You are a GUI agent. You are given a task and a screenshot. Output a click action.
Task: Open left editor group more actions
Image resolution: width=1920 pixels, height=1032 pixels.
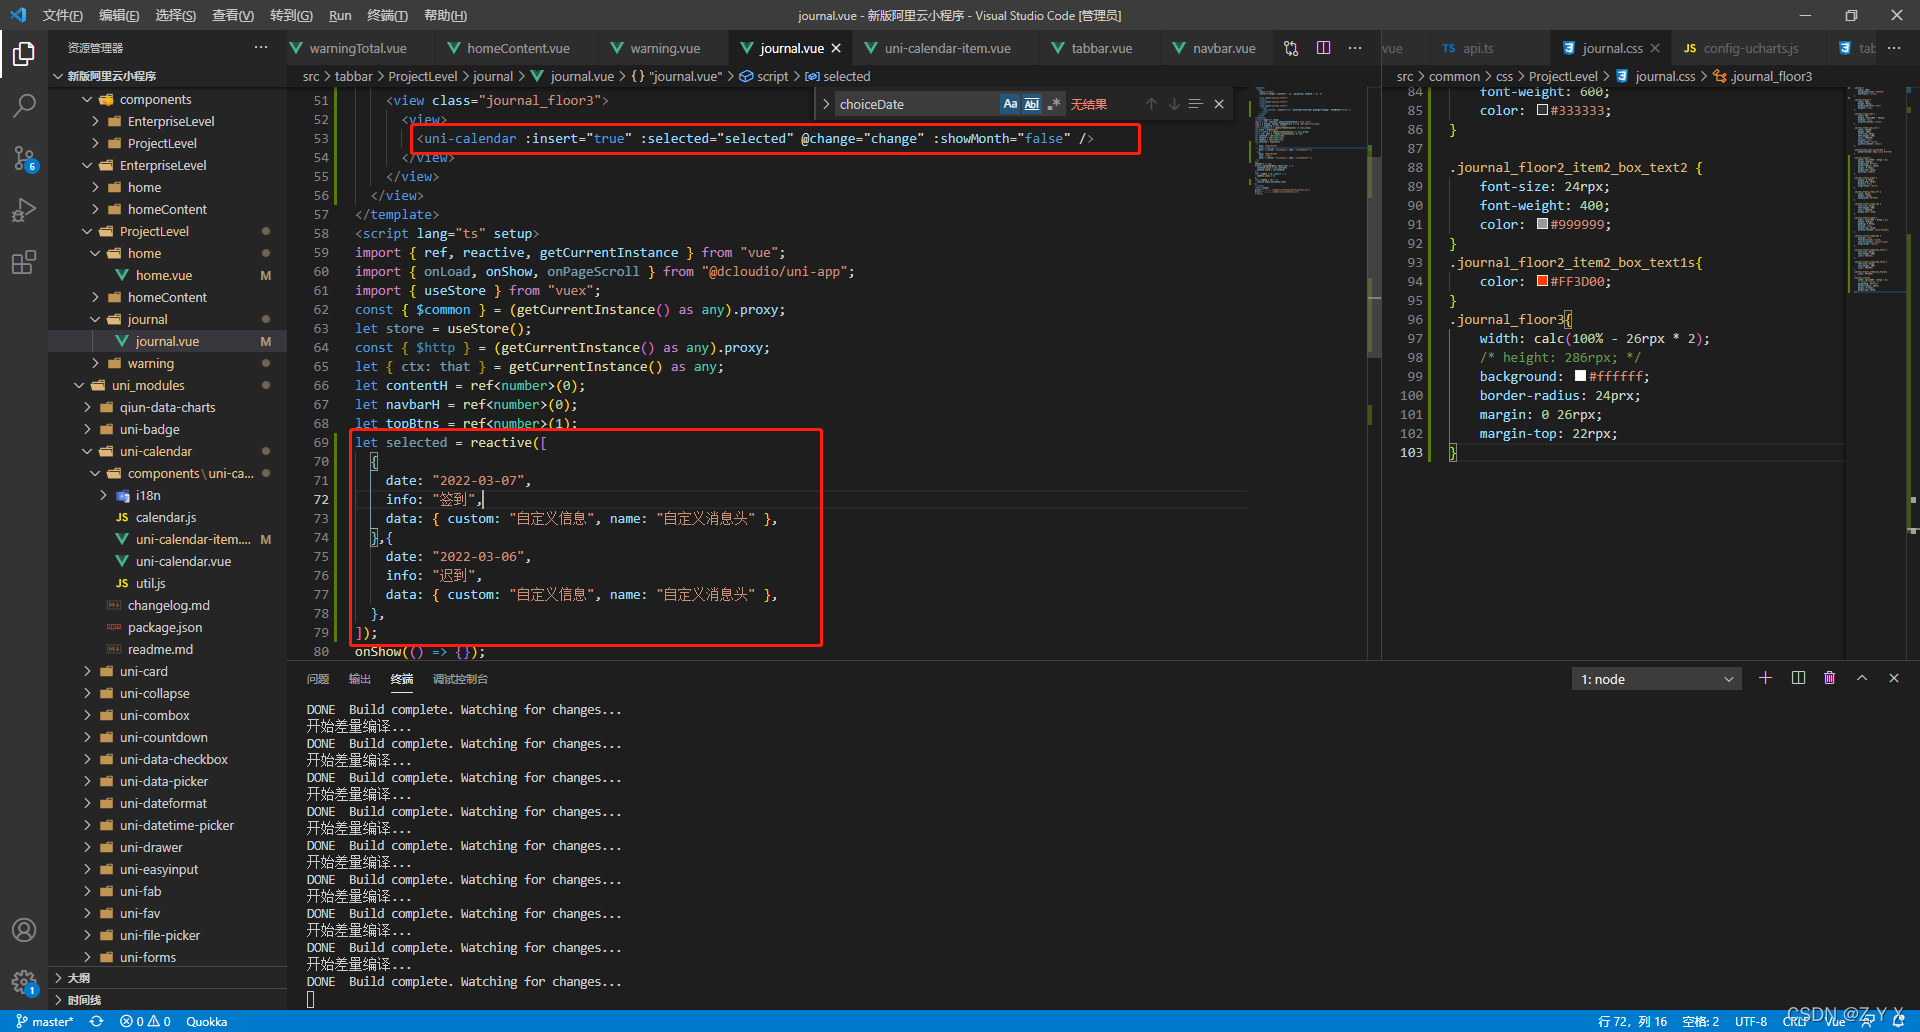click(x=1355, y=48)
